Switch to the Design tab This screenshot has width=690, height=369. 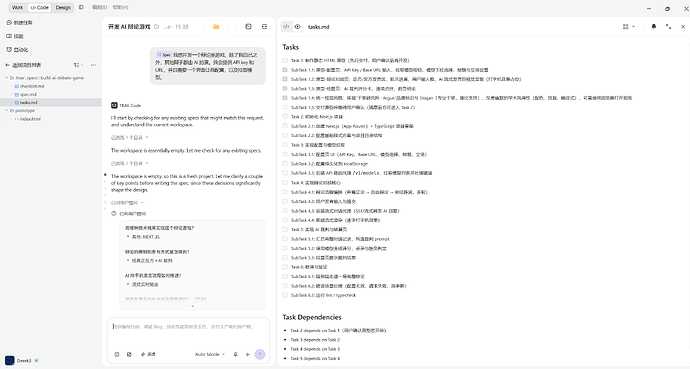63,7
